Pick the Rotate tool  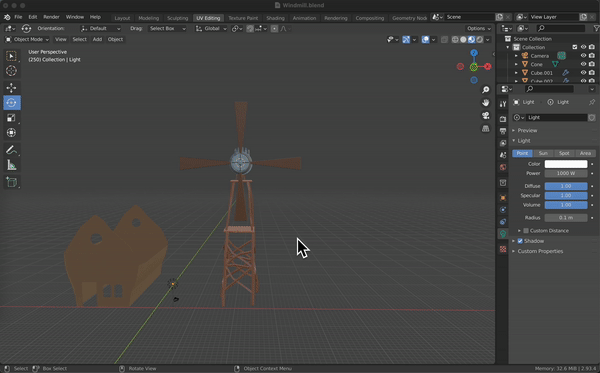11,103
